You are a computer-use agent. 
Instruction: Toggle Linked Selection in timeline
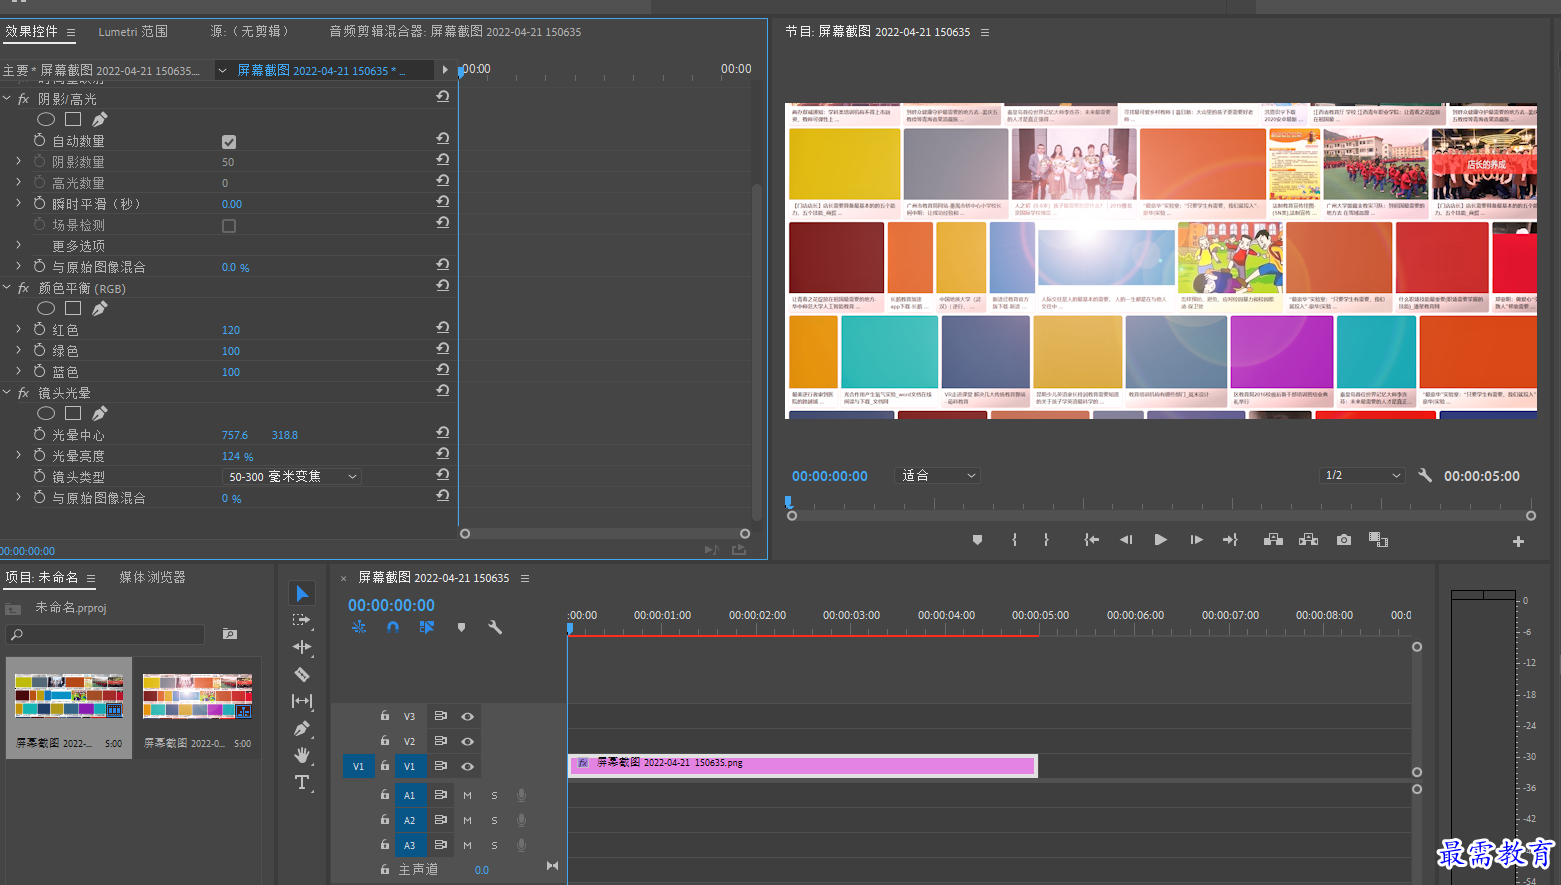click(x=427, y=627)
